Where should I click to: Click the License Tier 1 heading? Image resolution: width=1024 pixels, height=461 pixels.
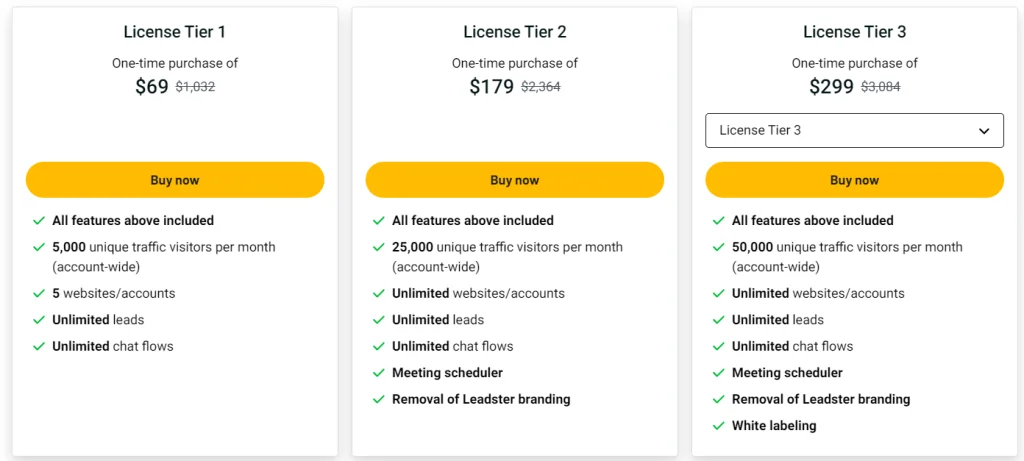[x=175, y=32]
